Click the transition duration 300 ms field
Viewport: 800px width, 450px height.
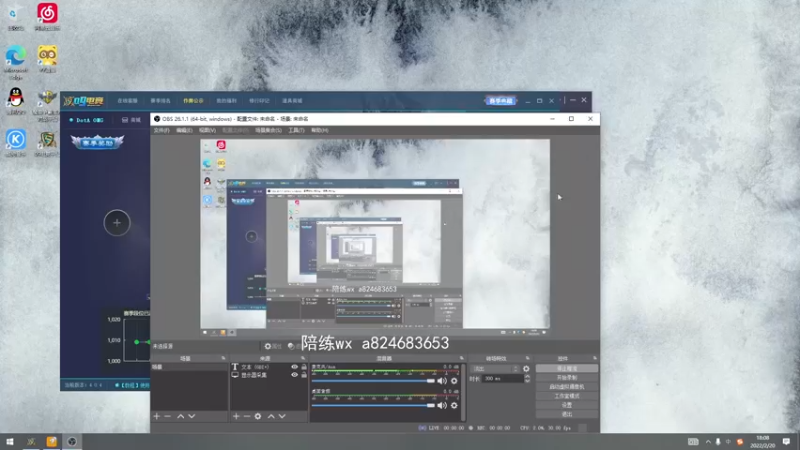[x=503, y=379]
